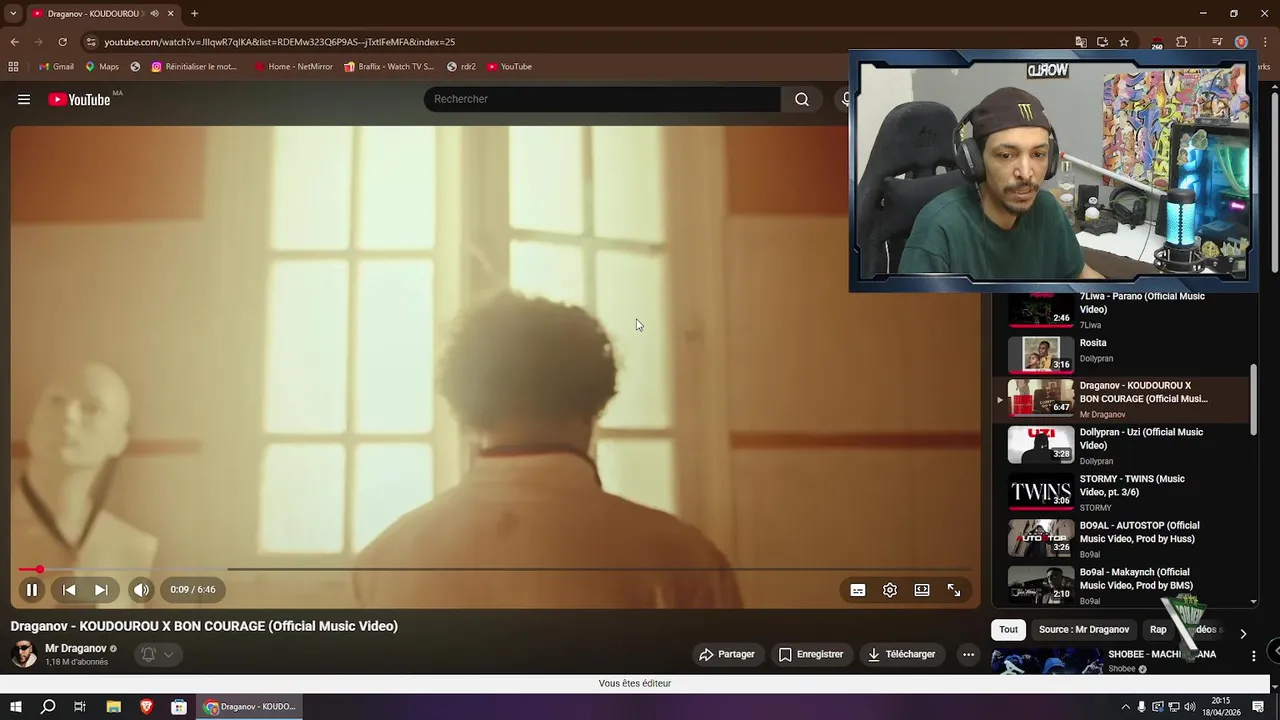The image size is (1280, 720).
Task: Open a new browser tab
Action: coord(194,14)
